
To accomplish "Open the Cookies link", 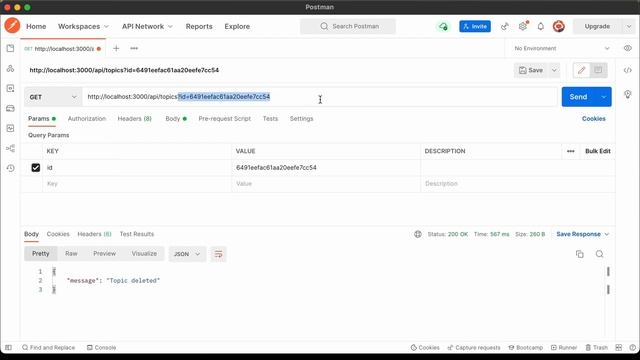I will point(593,119).
